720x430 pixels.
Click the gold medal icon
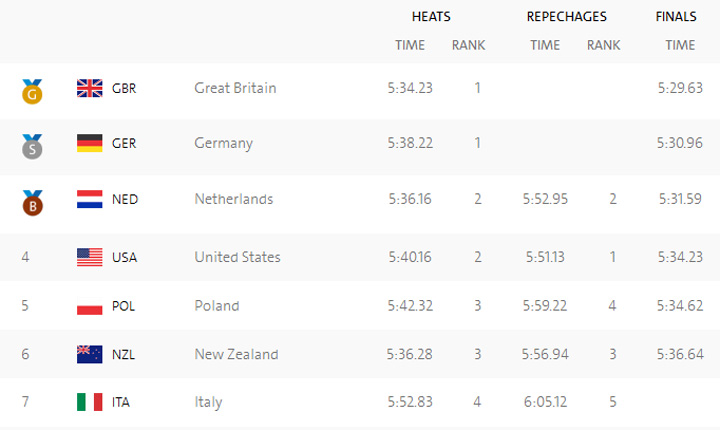(x=32, y=91)
